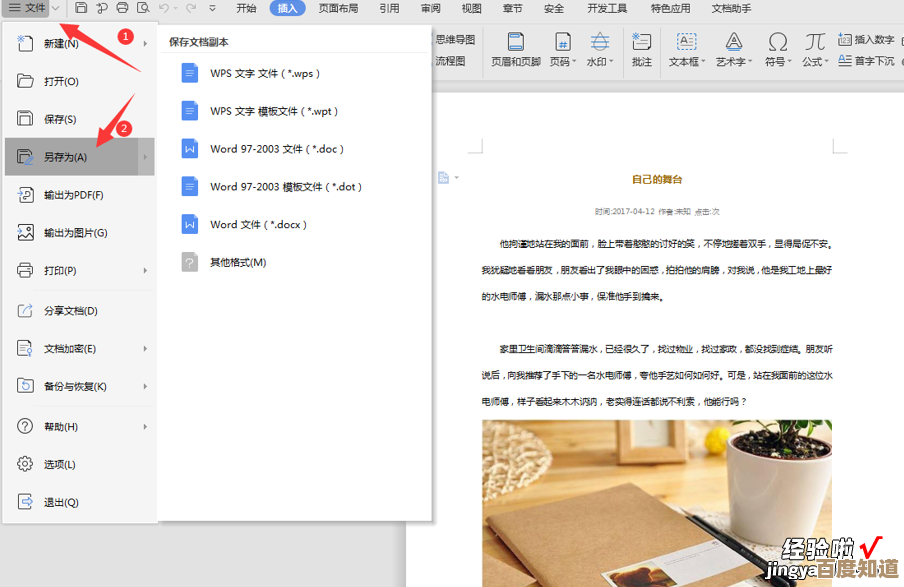Save as Word 文件 (*.docx) format
Image resolution: width=904 pixels, height=587 pixels.
click(x=258, y=225)
